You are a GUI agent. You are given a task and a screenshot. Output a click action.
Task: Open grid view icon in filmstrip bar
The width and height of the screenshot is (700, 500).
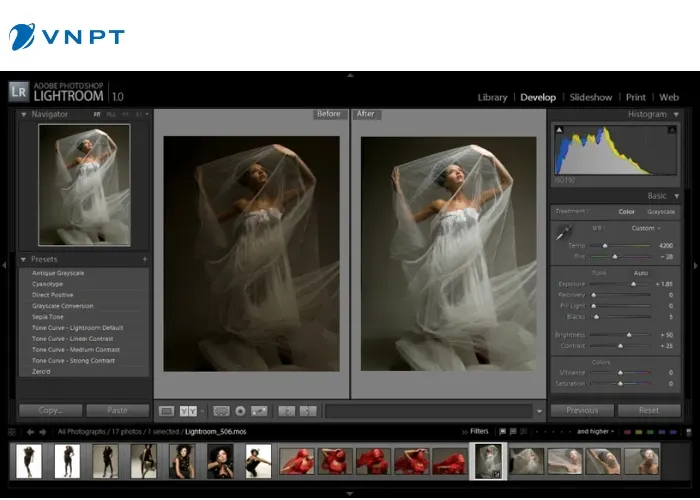coord(12,432)
